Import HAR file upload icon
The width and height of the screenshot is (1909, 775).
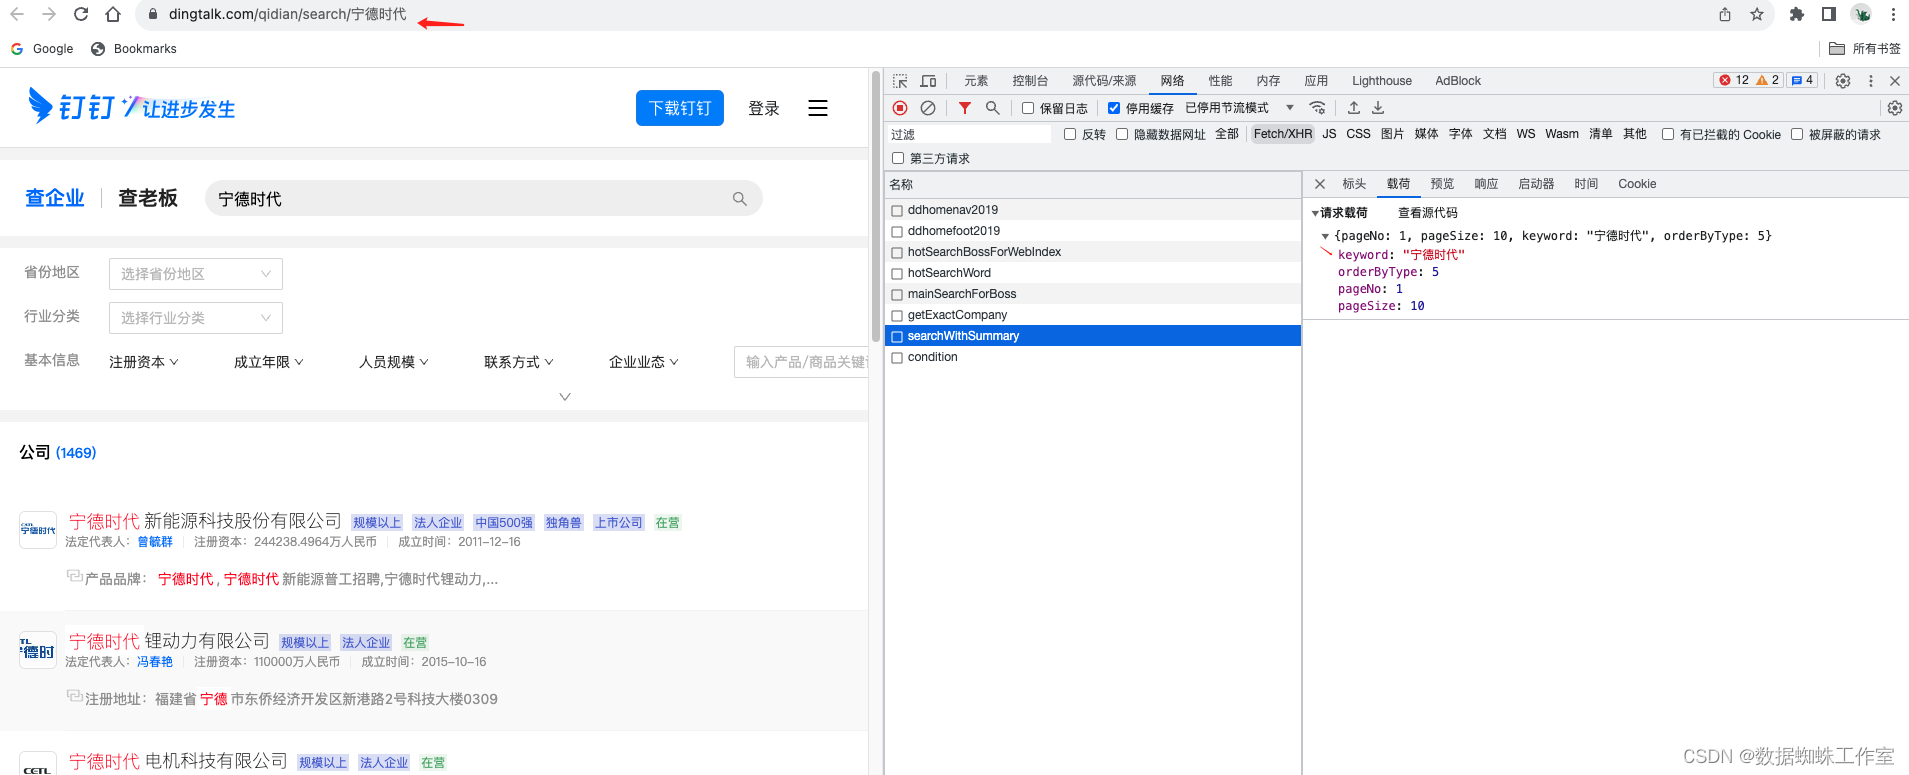click(1354, 108)
